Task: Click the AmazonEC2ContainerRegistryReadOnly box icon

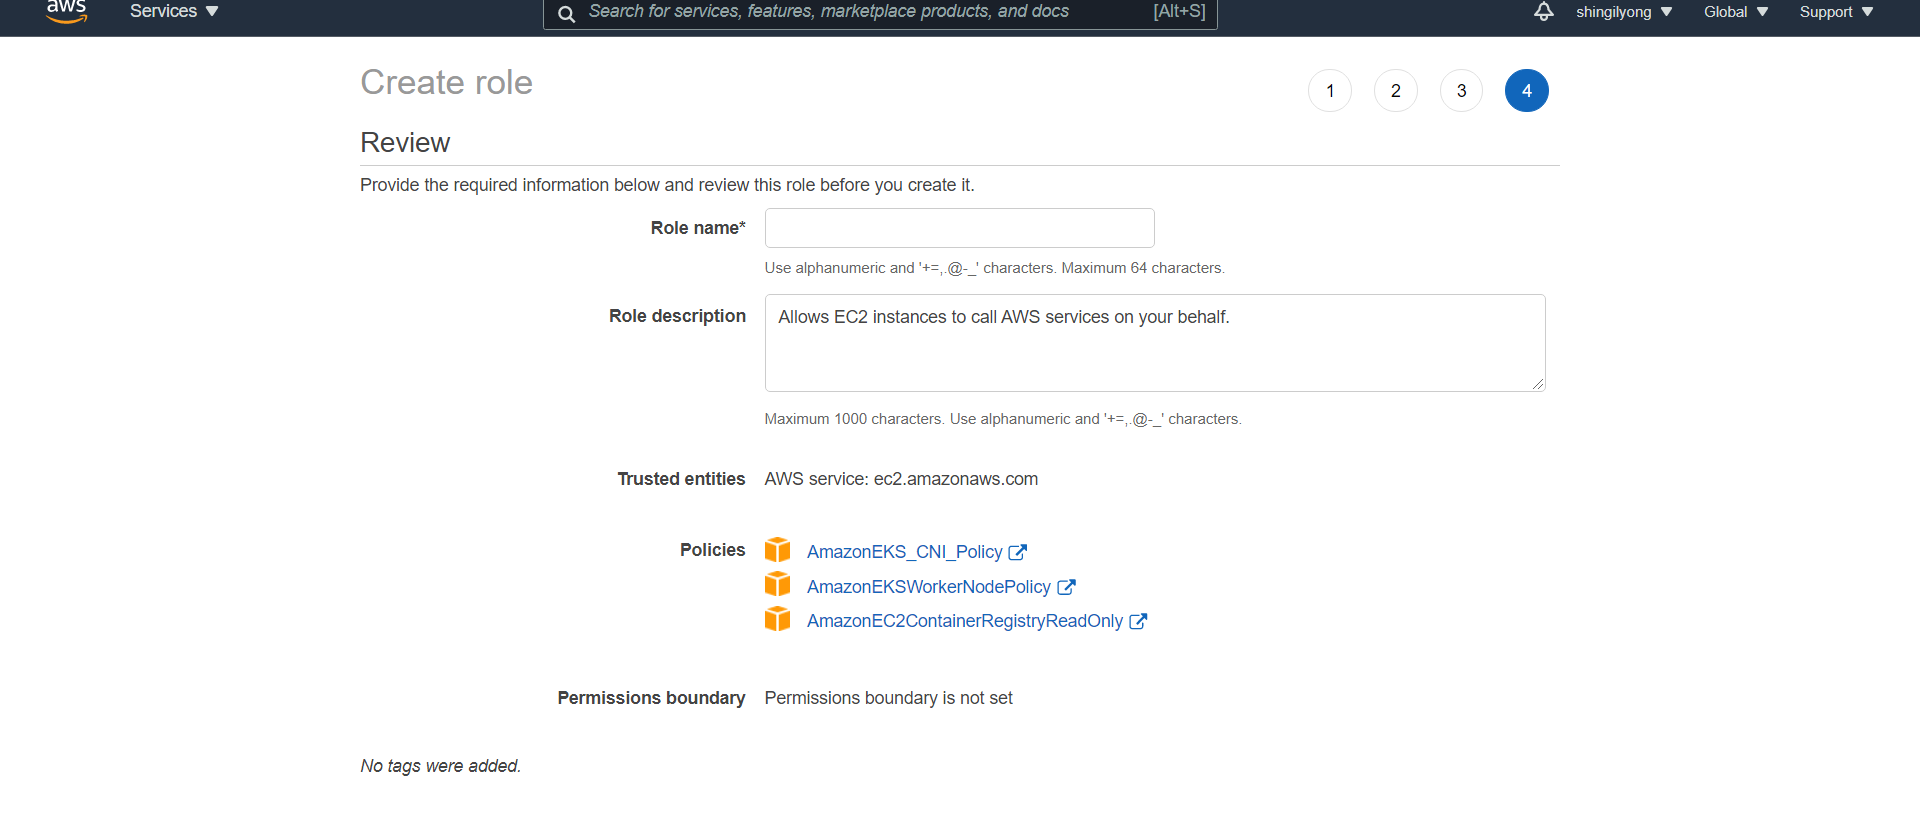Action: tap(777, 619)
